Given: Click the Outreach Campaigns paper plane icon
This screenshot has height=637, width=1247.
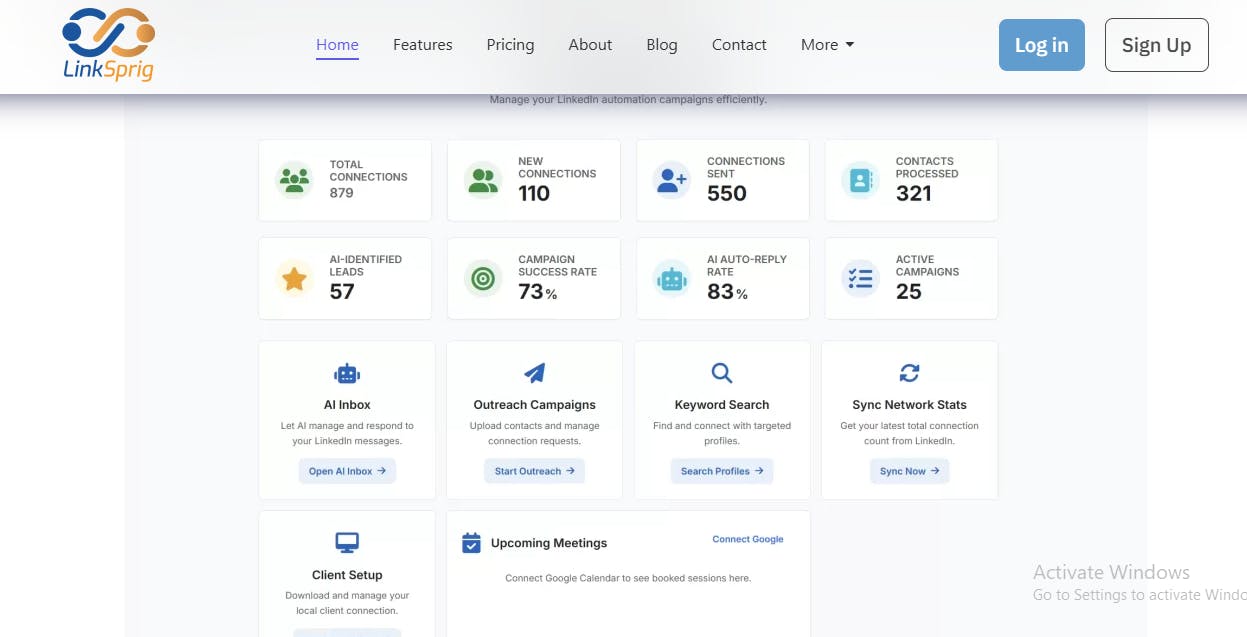Looking at the screenshot, I should point(534,373).
